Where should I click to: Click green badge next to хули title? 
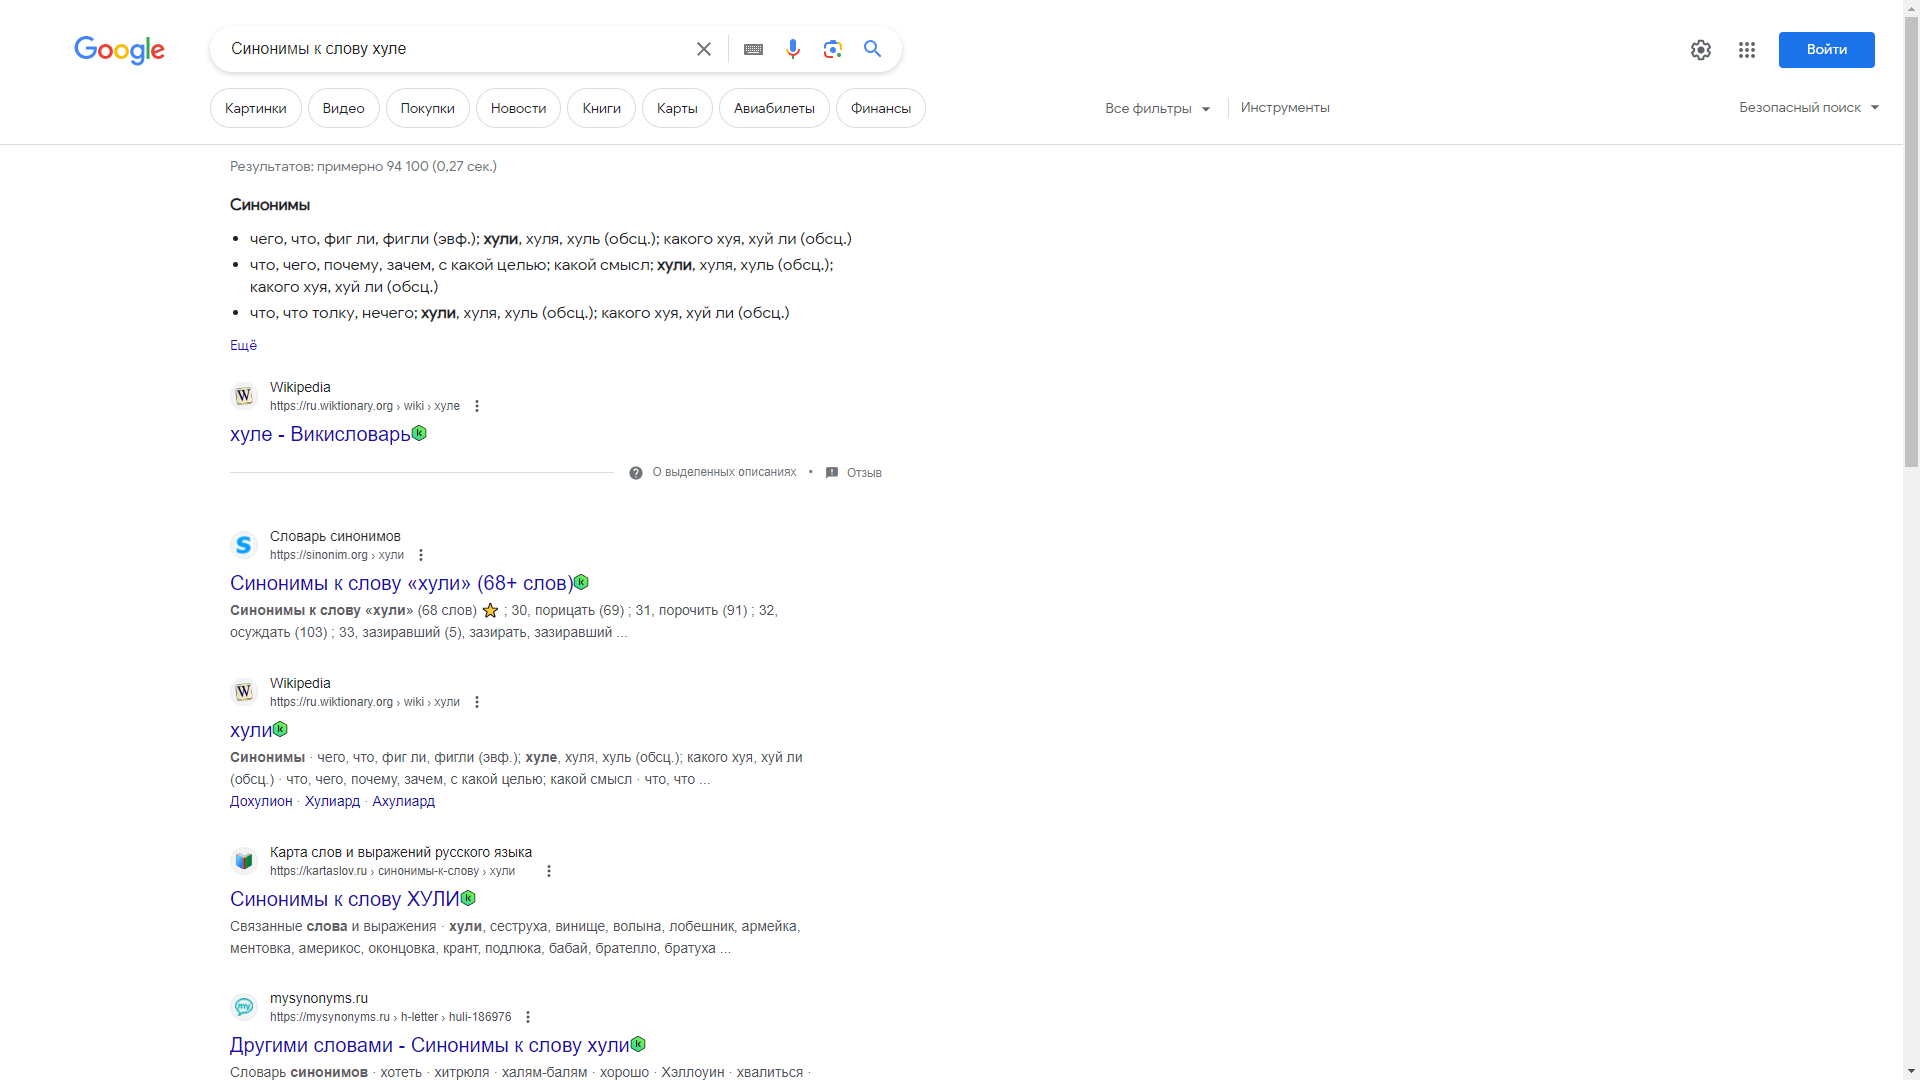click(281, 729)
